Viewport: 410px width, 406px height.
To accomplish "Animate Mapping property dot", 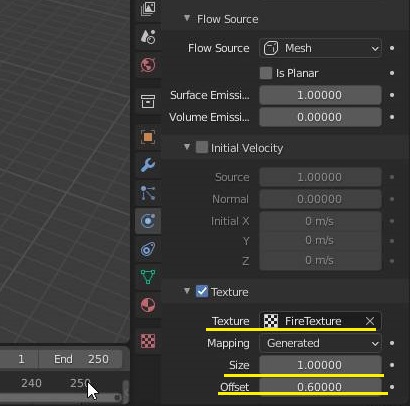I will pos(392,343).
